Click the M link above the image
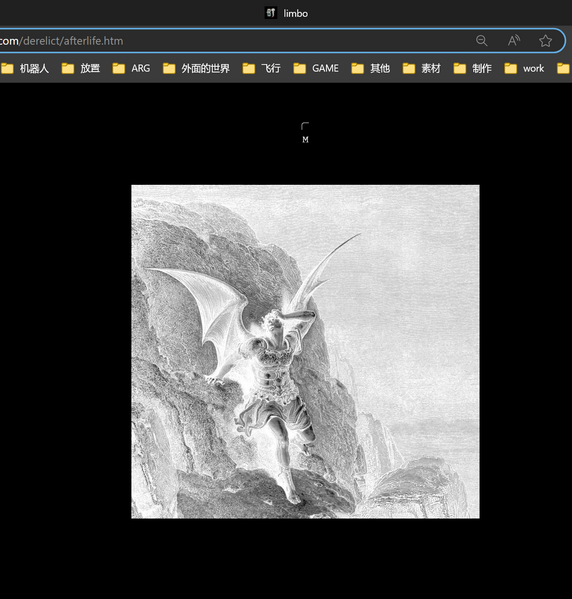Screen dimensions: 572x599 click(305, 140)
